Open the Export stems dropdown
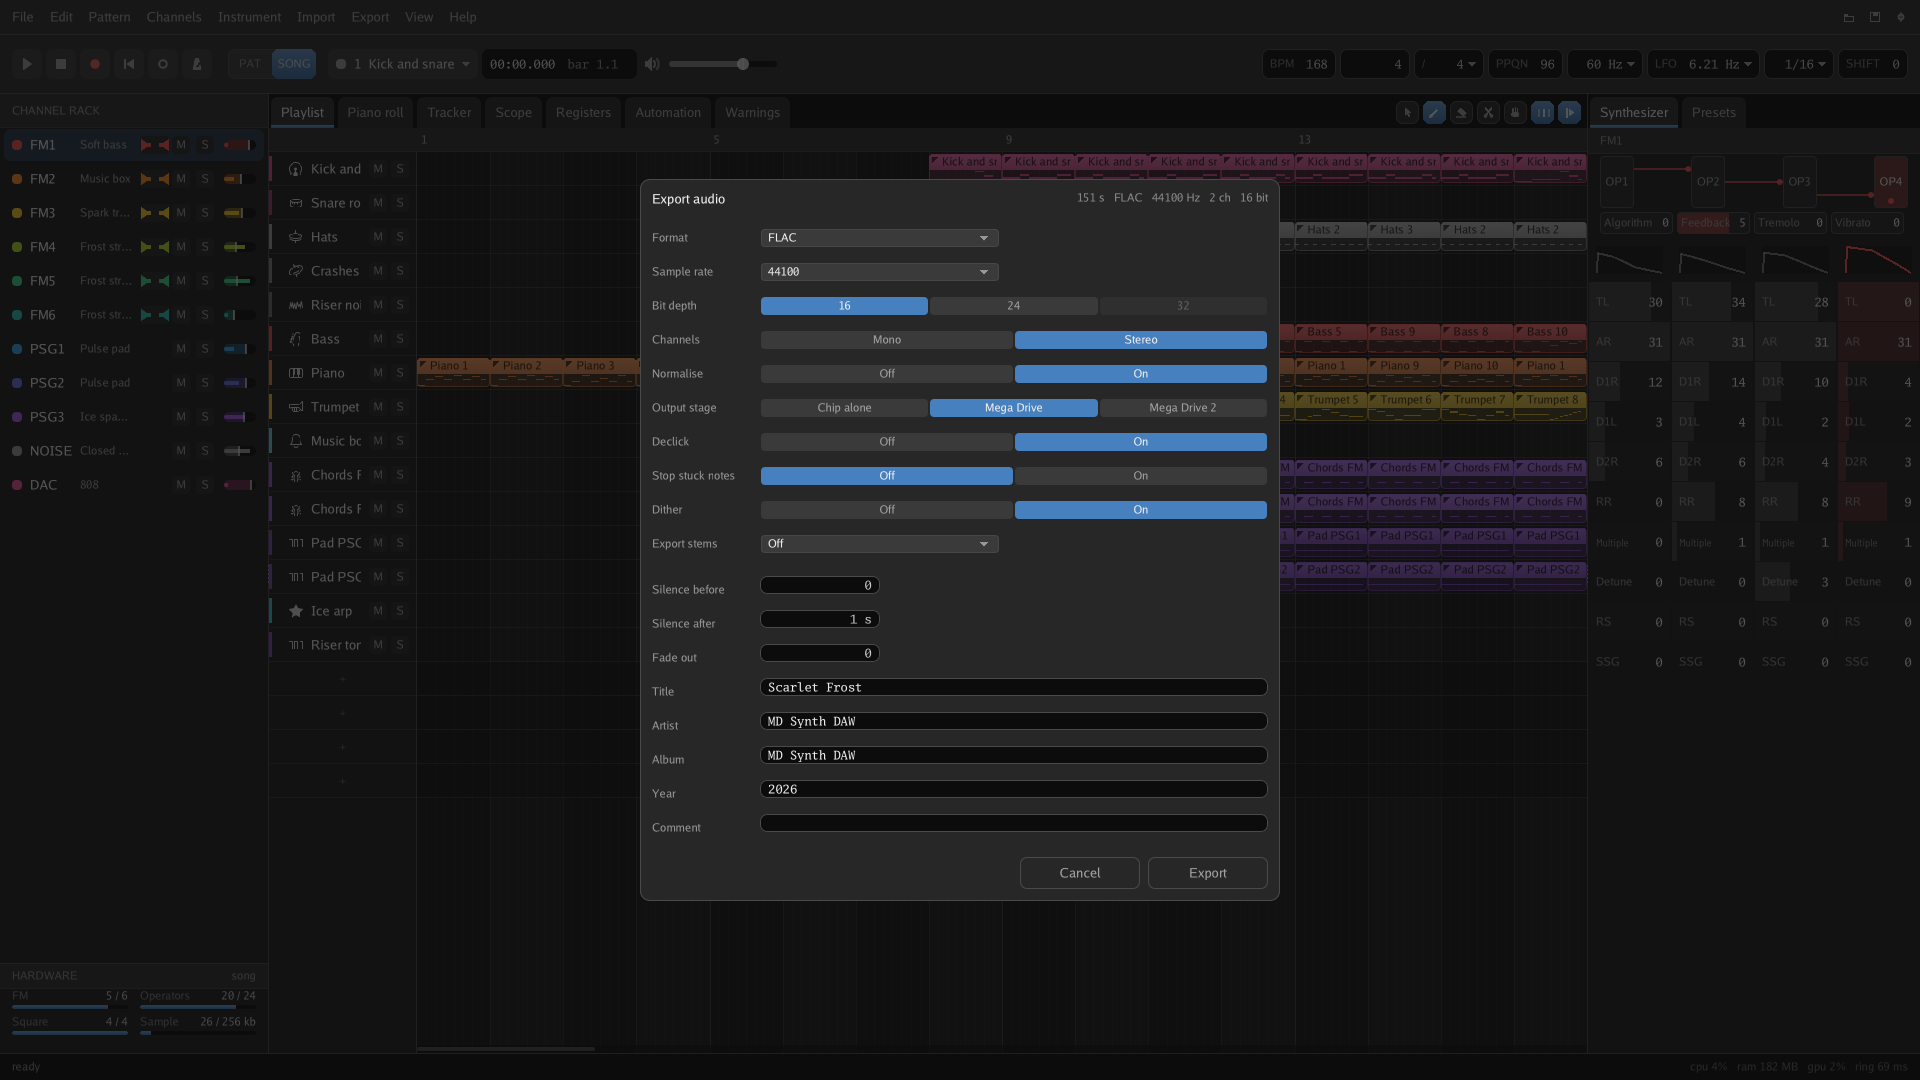The image size is (1920, 1080). click(880, 544)
